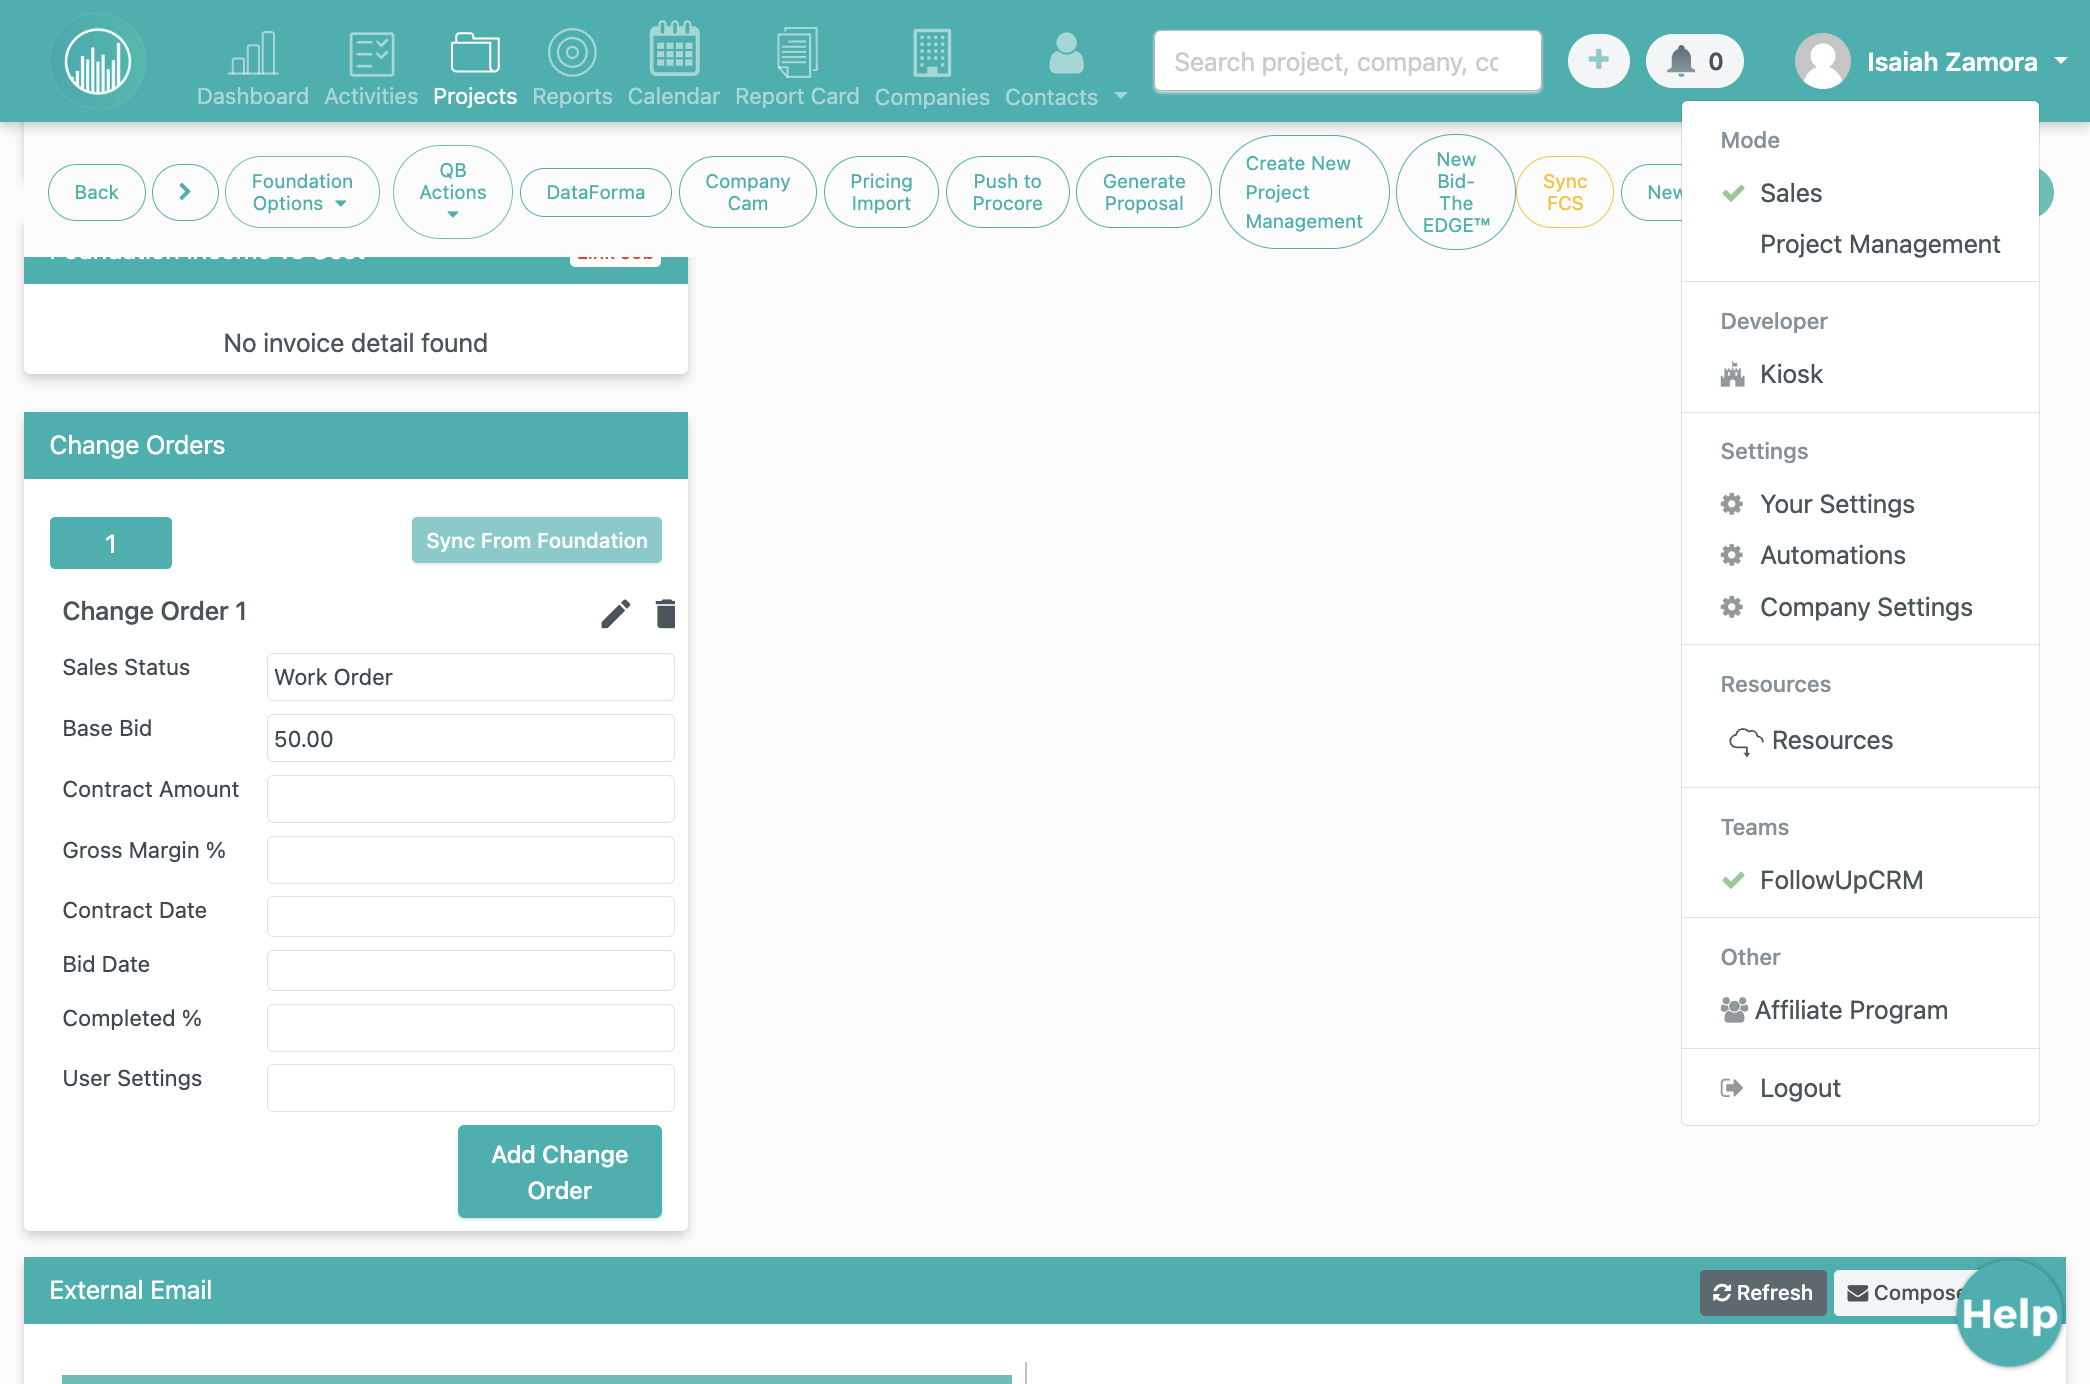Click Refresh in External Email
Image resolution: width=2090 pixels, height=1384 pixels.
[x=1763, y=1293]
